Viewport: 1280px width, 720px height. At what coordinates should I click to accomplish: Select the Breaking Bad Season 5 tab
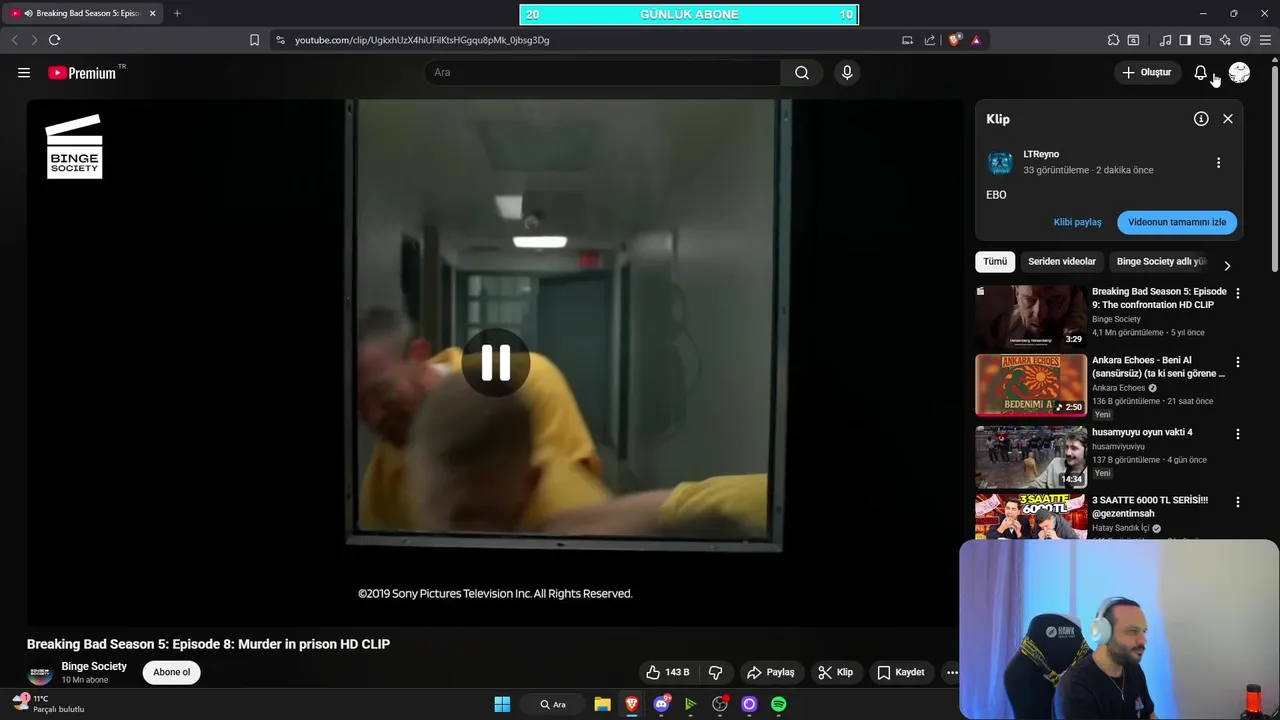click(x=84, y=13)
